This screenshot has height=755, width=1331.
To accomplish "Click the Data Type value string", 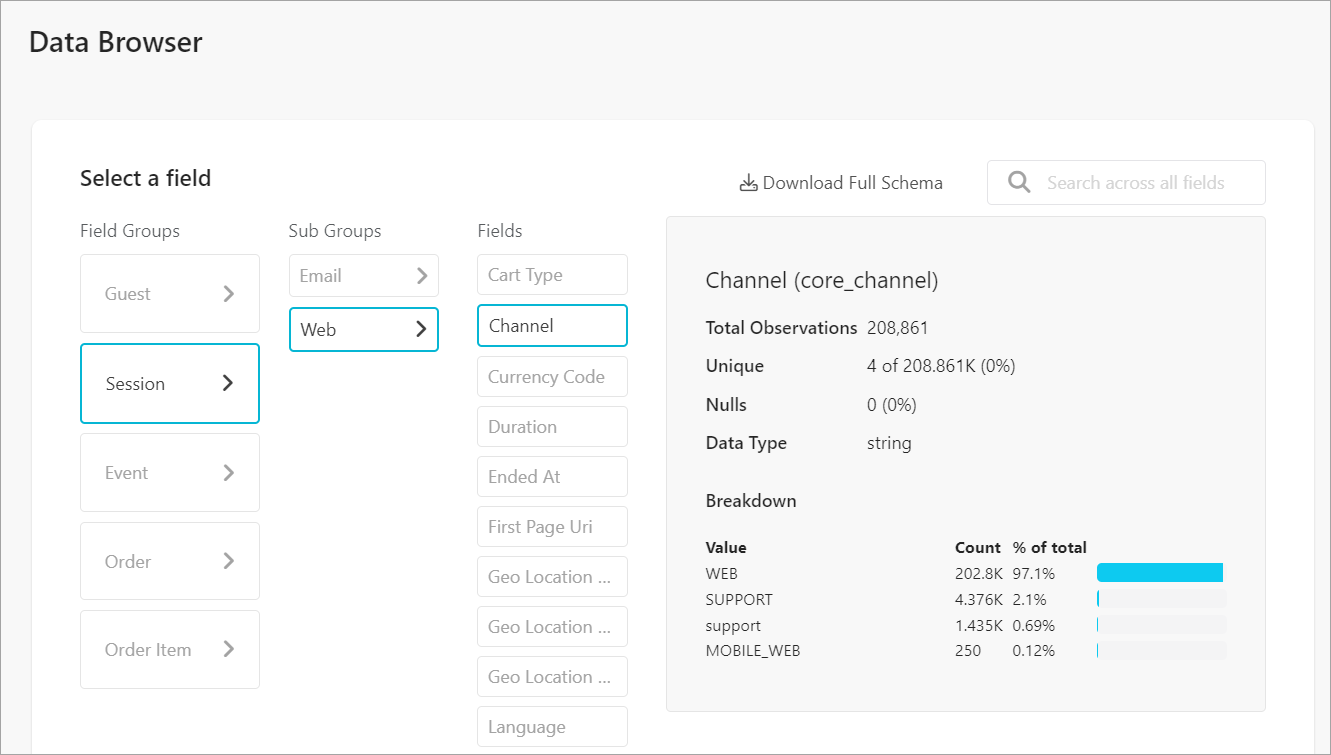I will (889, 443).
